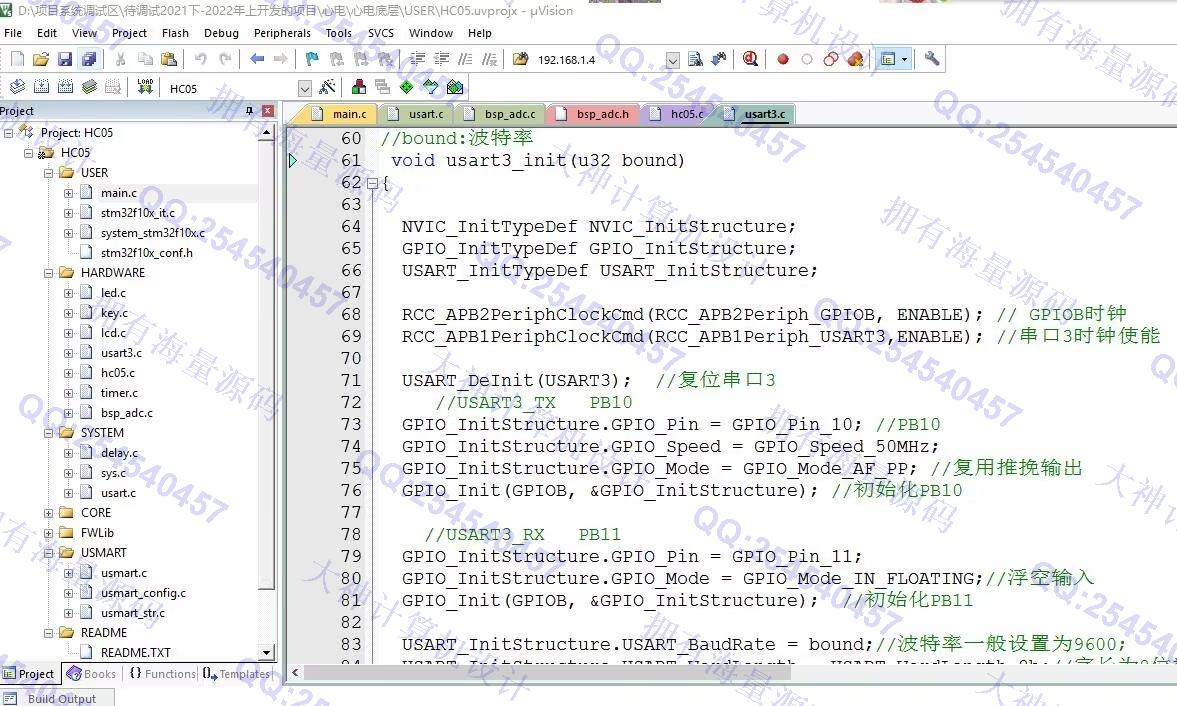Click the project tree scrollbar down arrow
1177x706 pixels.
click(x=266, y=653)
